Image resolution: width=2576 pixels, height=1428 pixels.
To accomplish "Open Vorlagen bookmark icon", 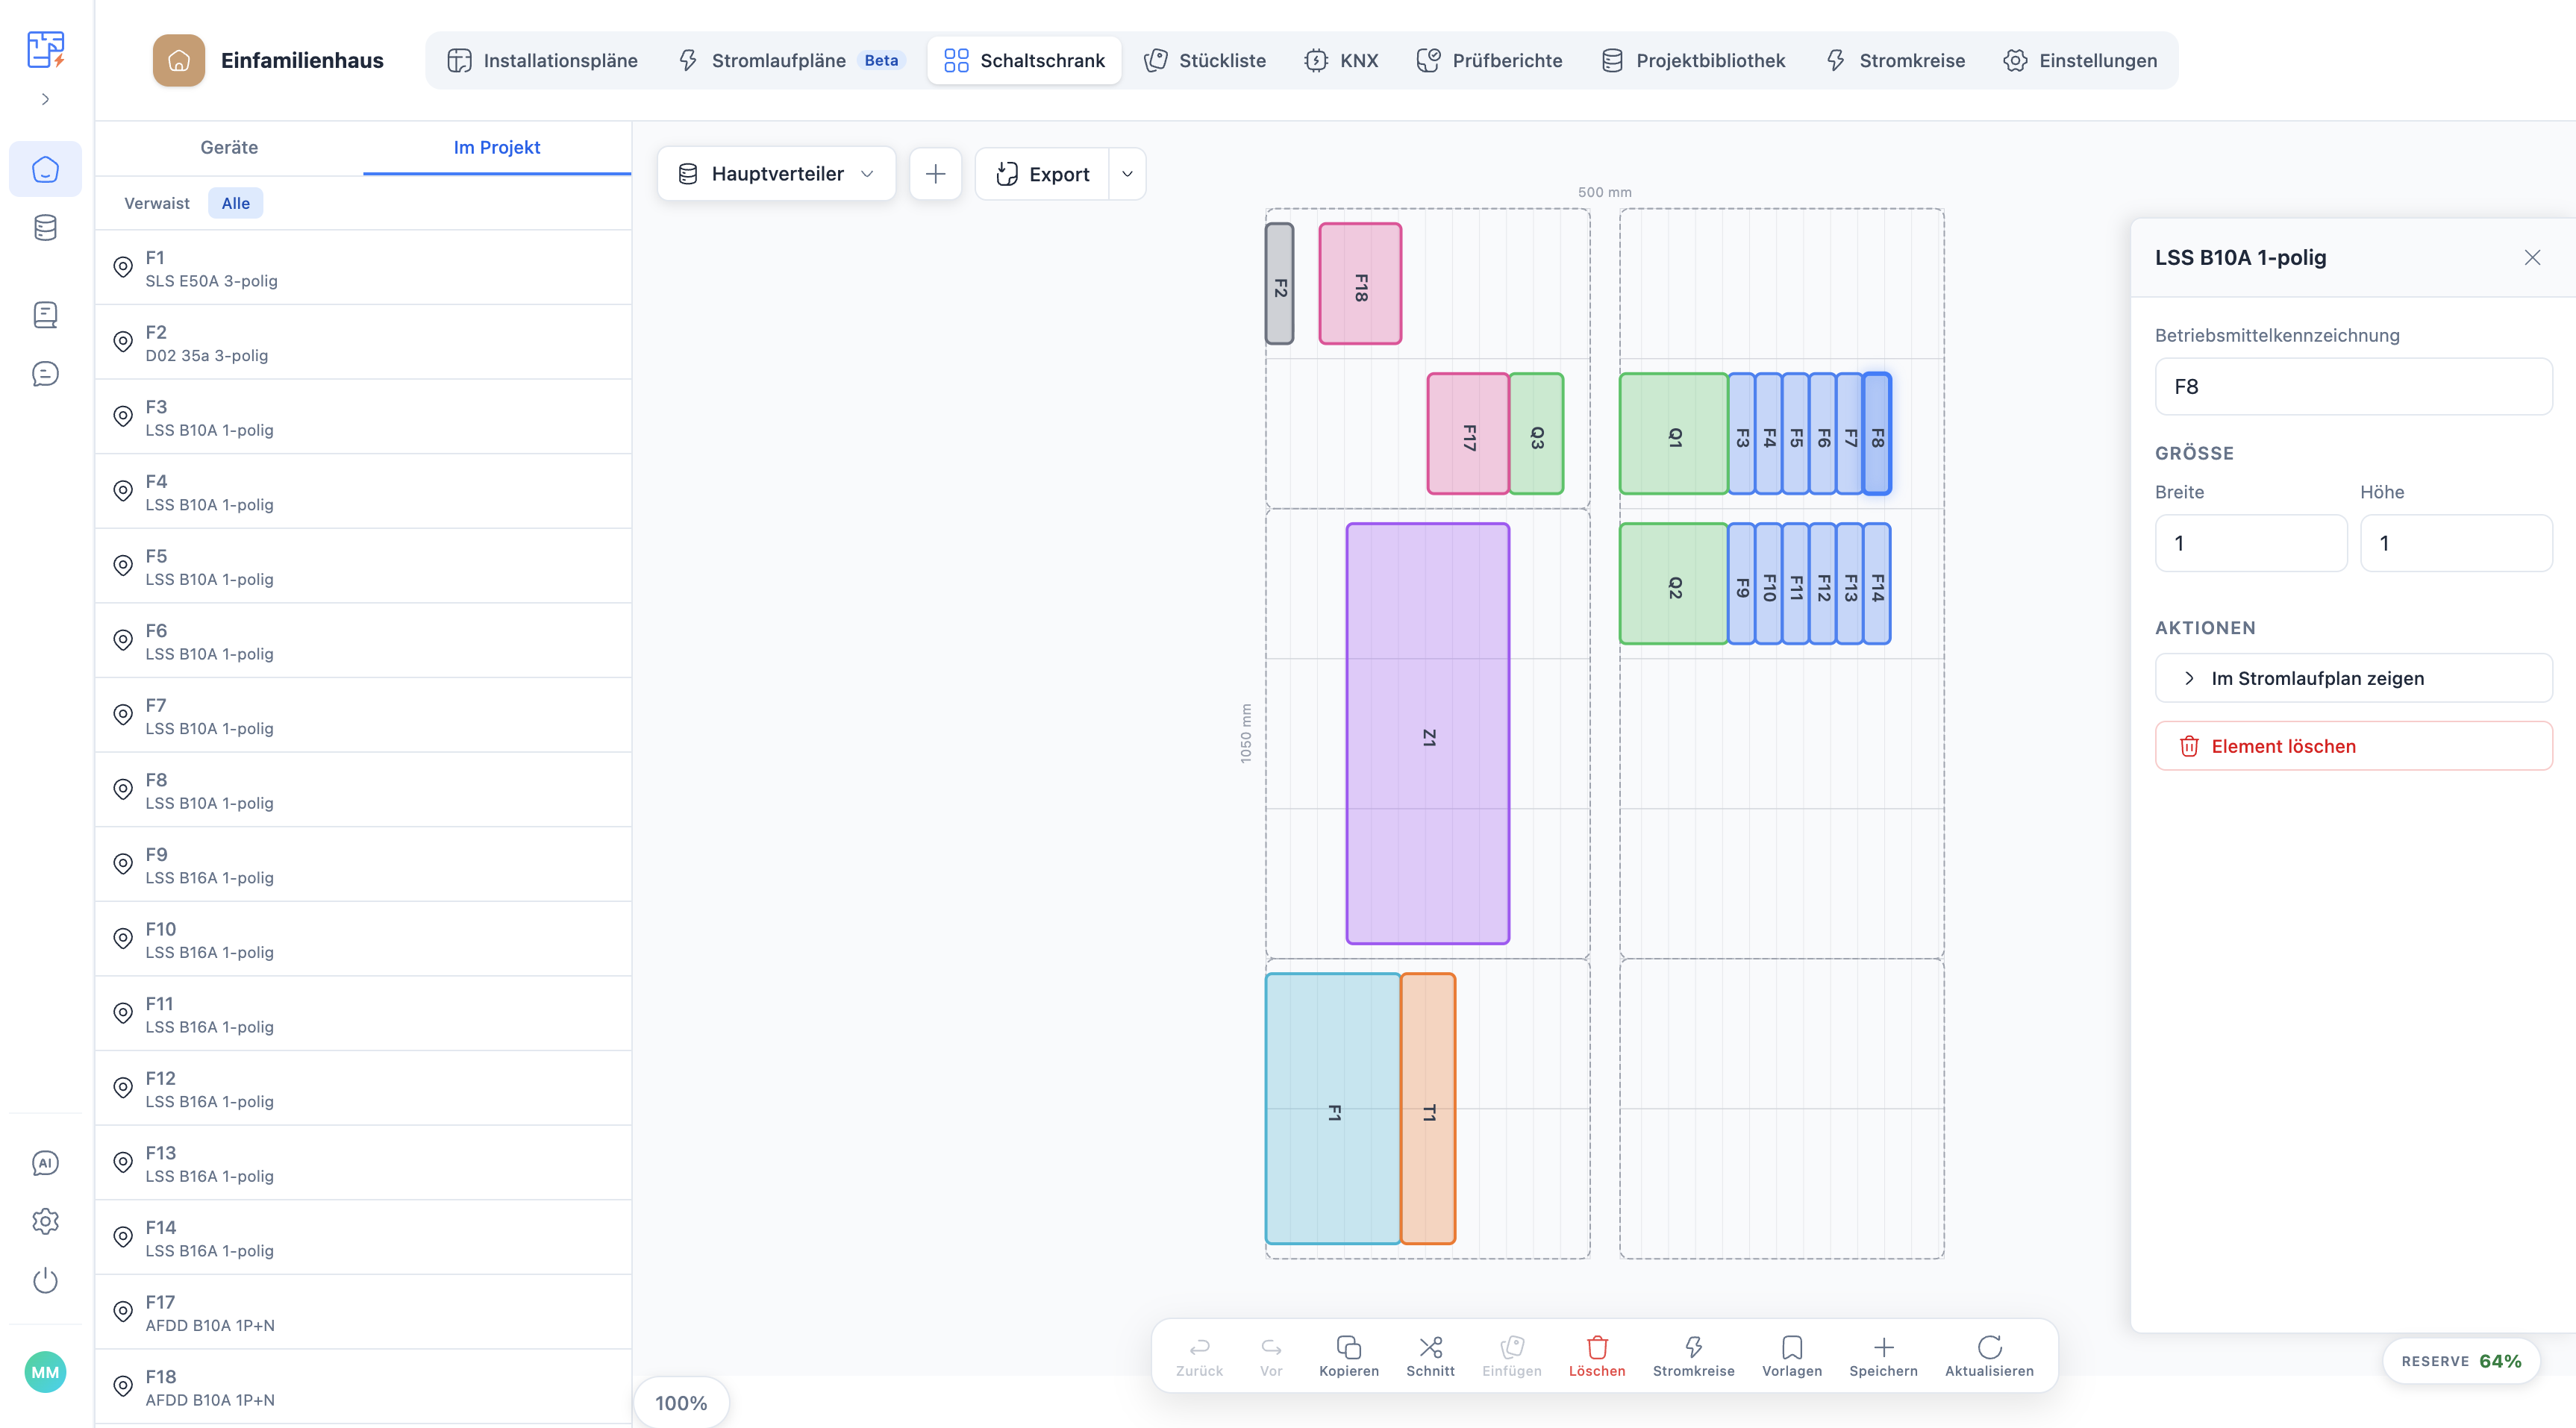I will pyautogui.click(x=1791, y=1346).
